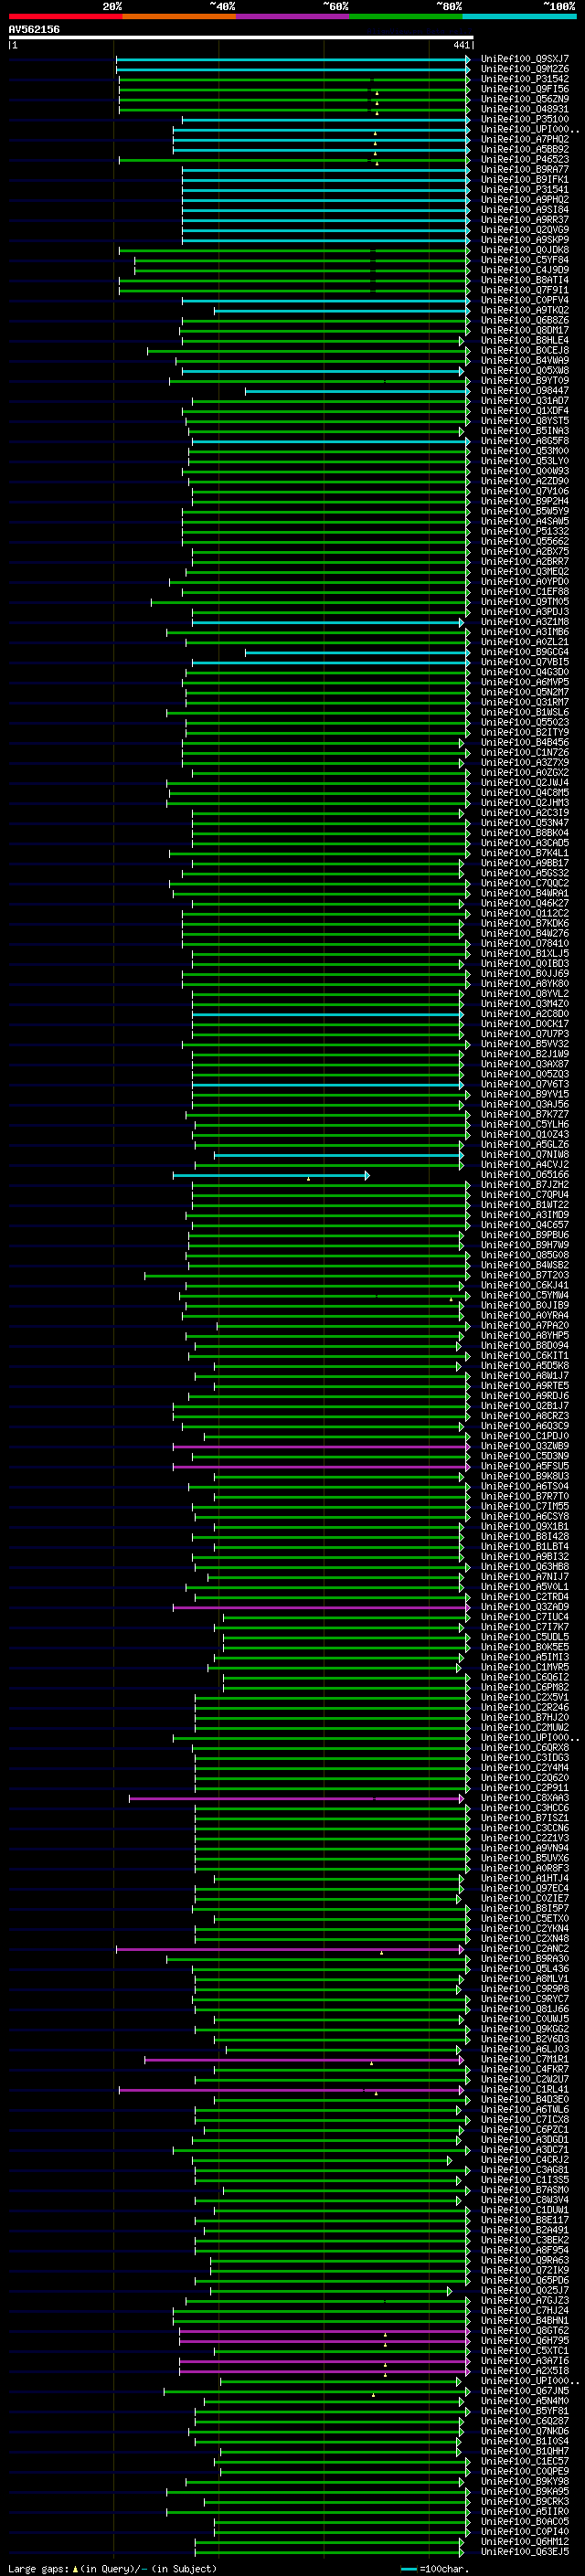Open hit UniRef100_P31542
This screenshot has width=585, height=2576.
click(524, 79)
